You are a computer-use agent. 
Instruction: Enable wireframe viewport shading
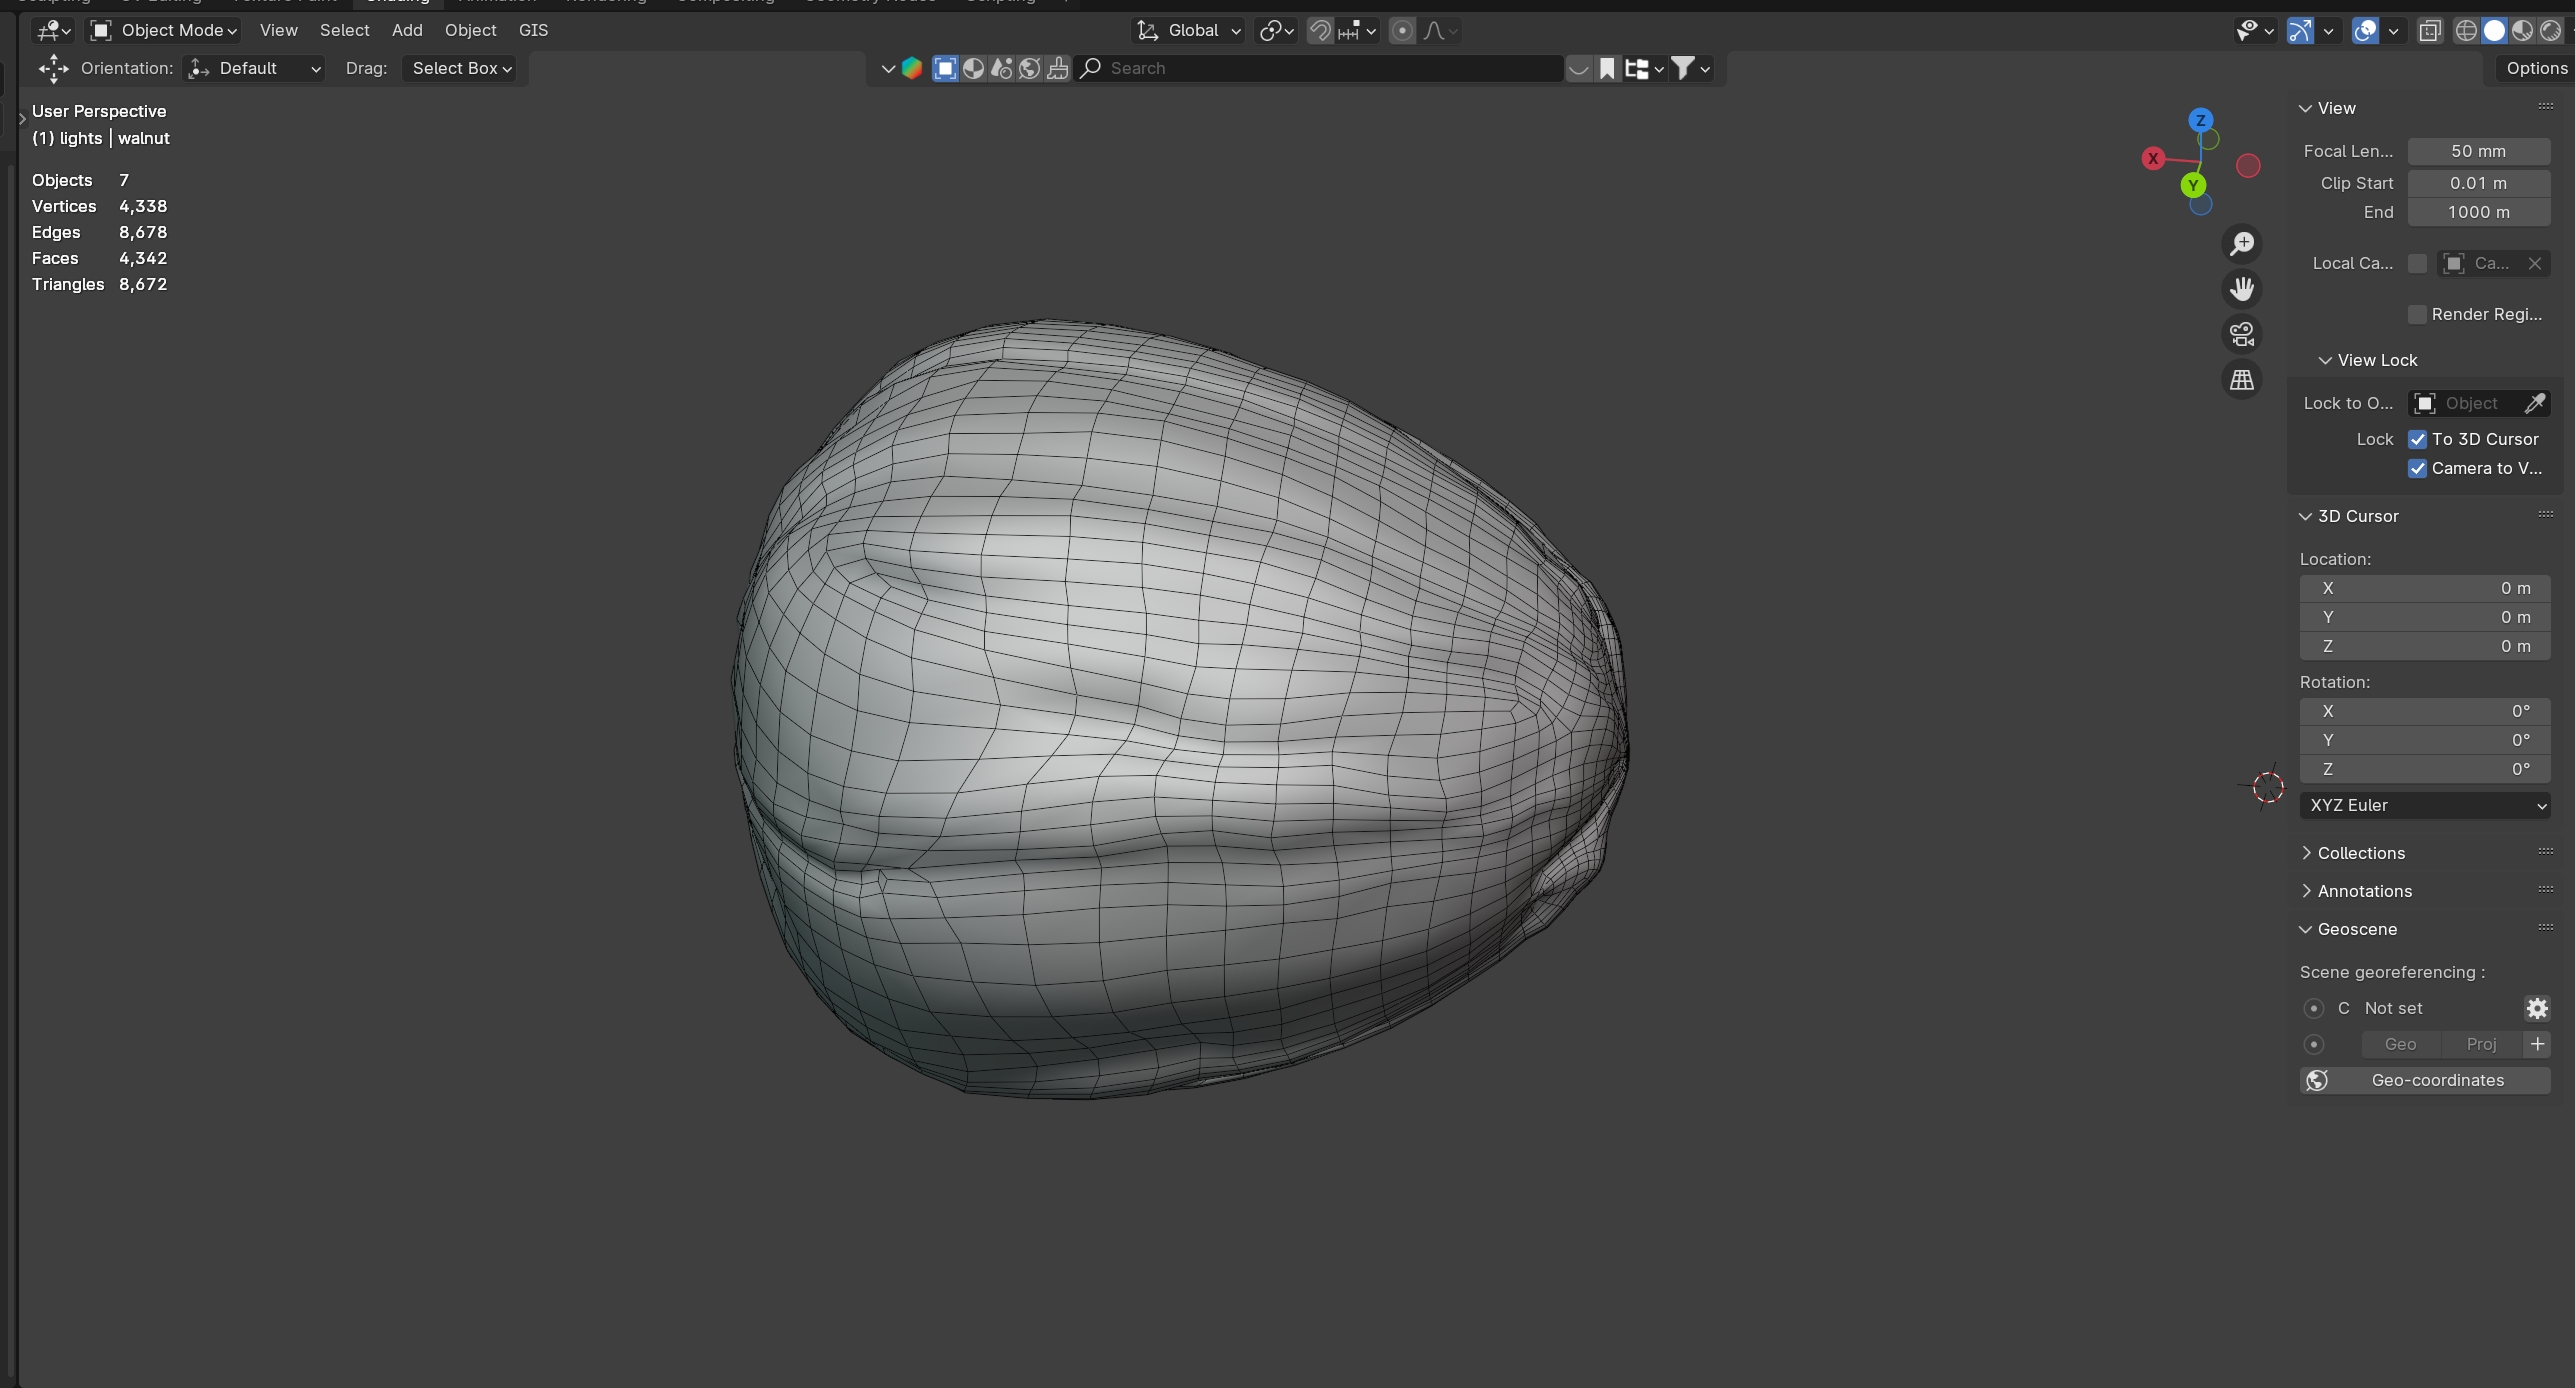[2466, 31]
